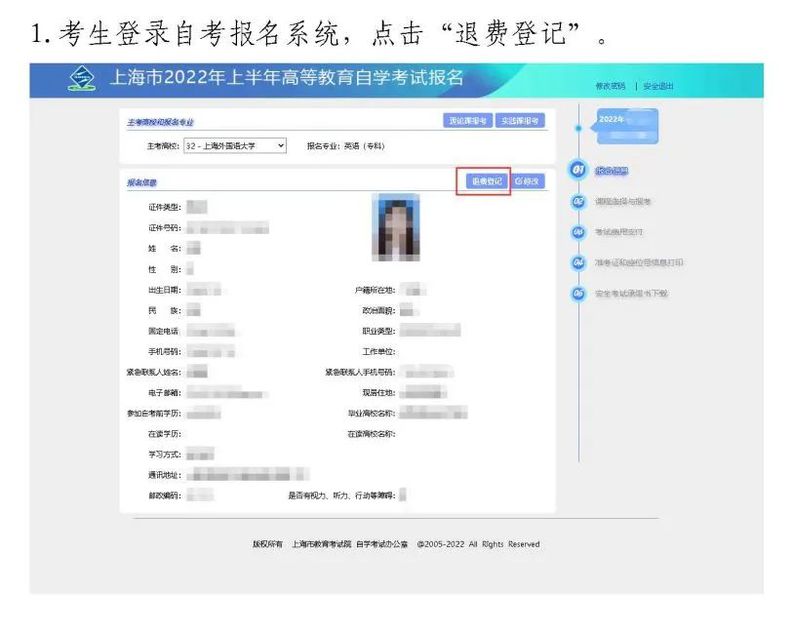Click step 03 circle icon for exam fee payment
This screenshot has height=634, width=799.
577,232
